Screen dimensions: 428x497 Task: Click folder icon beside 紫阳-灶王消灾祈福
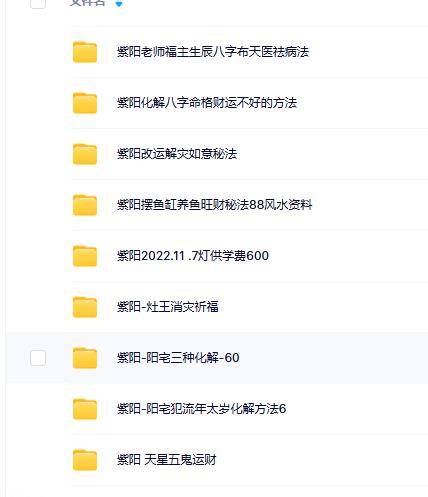point(85,307)
